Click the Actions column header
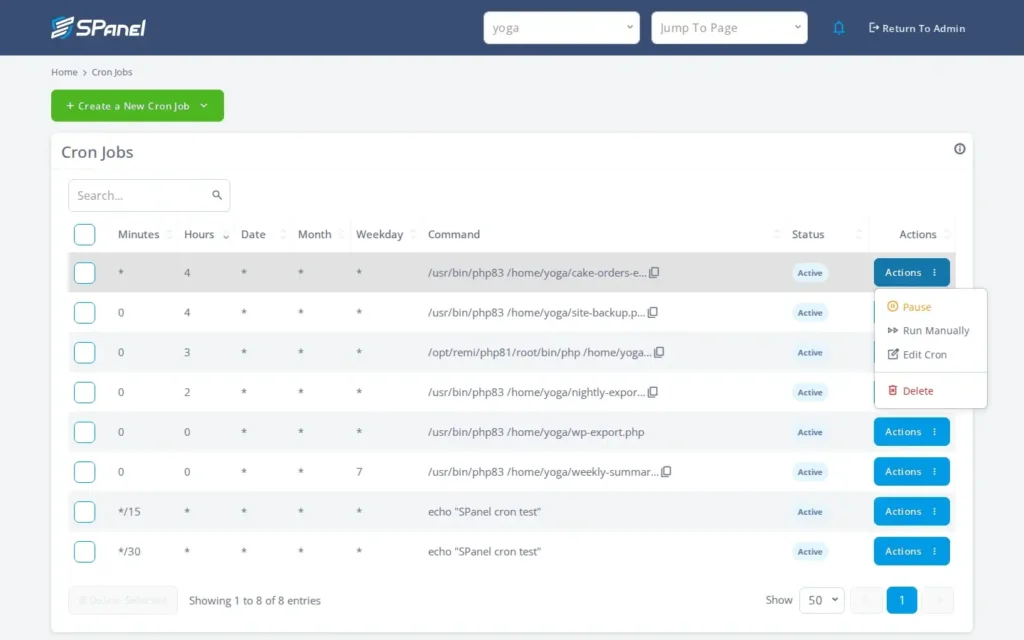Viewport: 1024px width, 640px height. click(918, 234)
